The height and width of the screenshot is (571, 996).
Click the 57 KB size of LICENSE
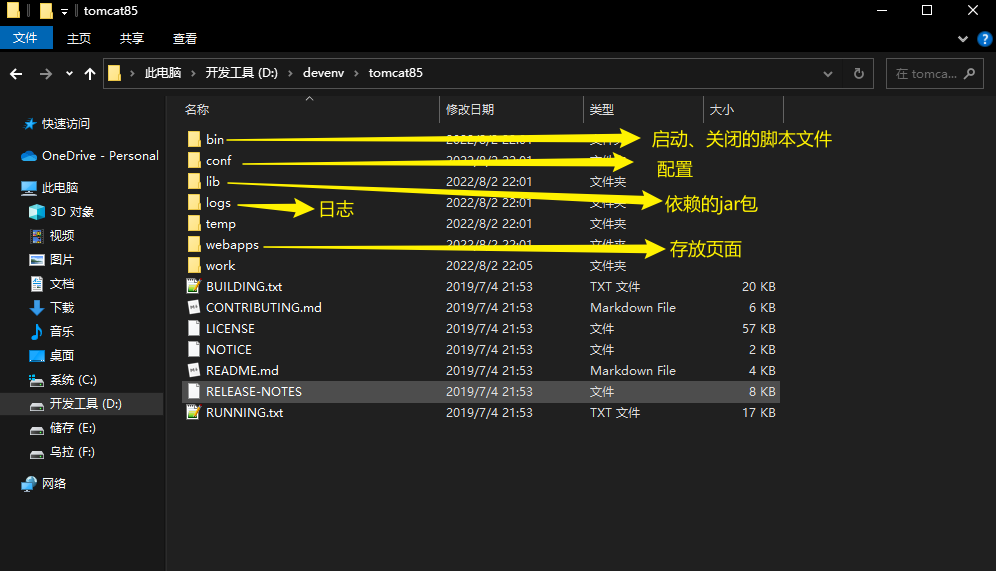click(758, 328)
